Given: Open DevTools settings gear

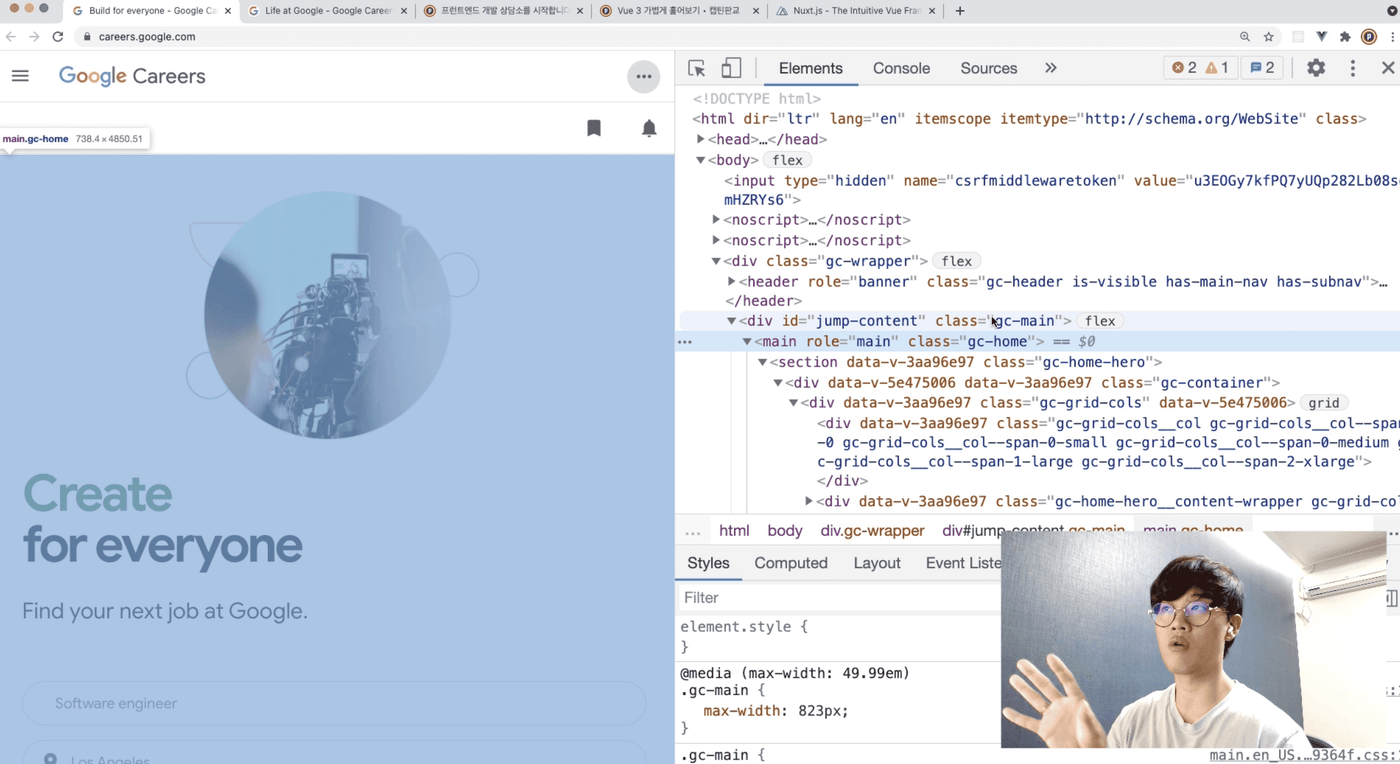Looking at the screenshot, I should point(1316,68).
